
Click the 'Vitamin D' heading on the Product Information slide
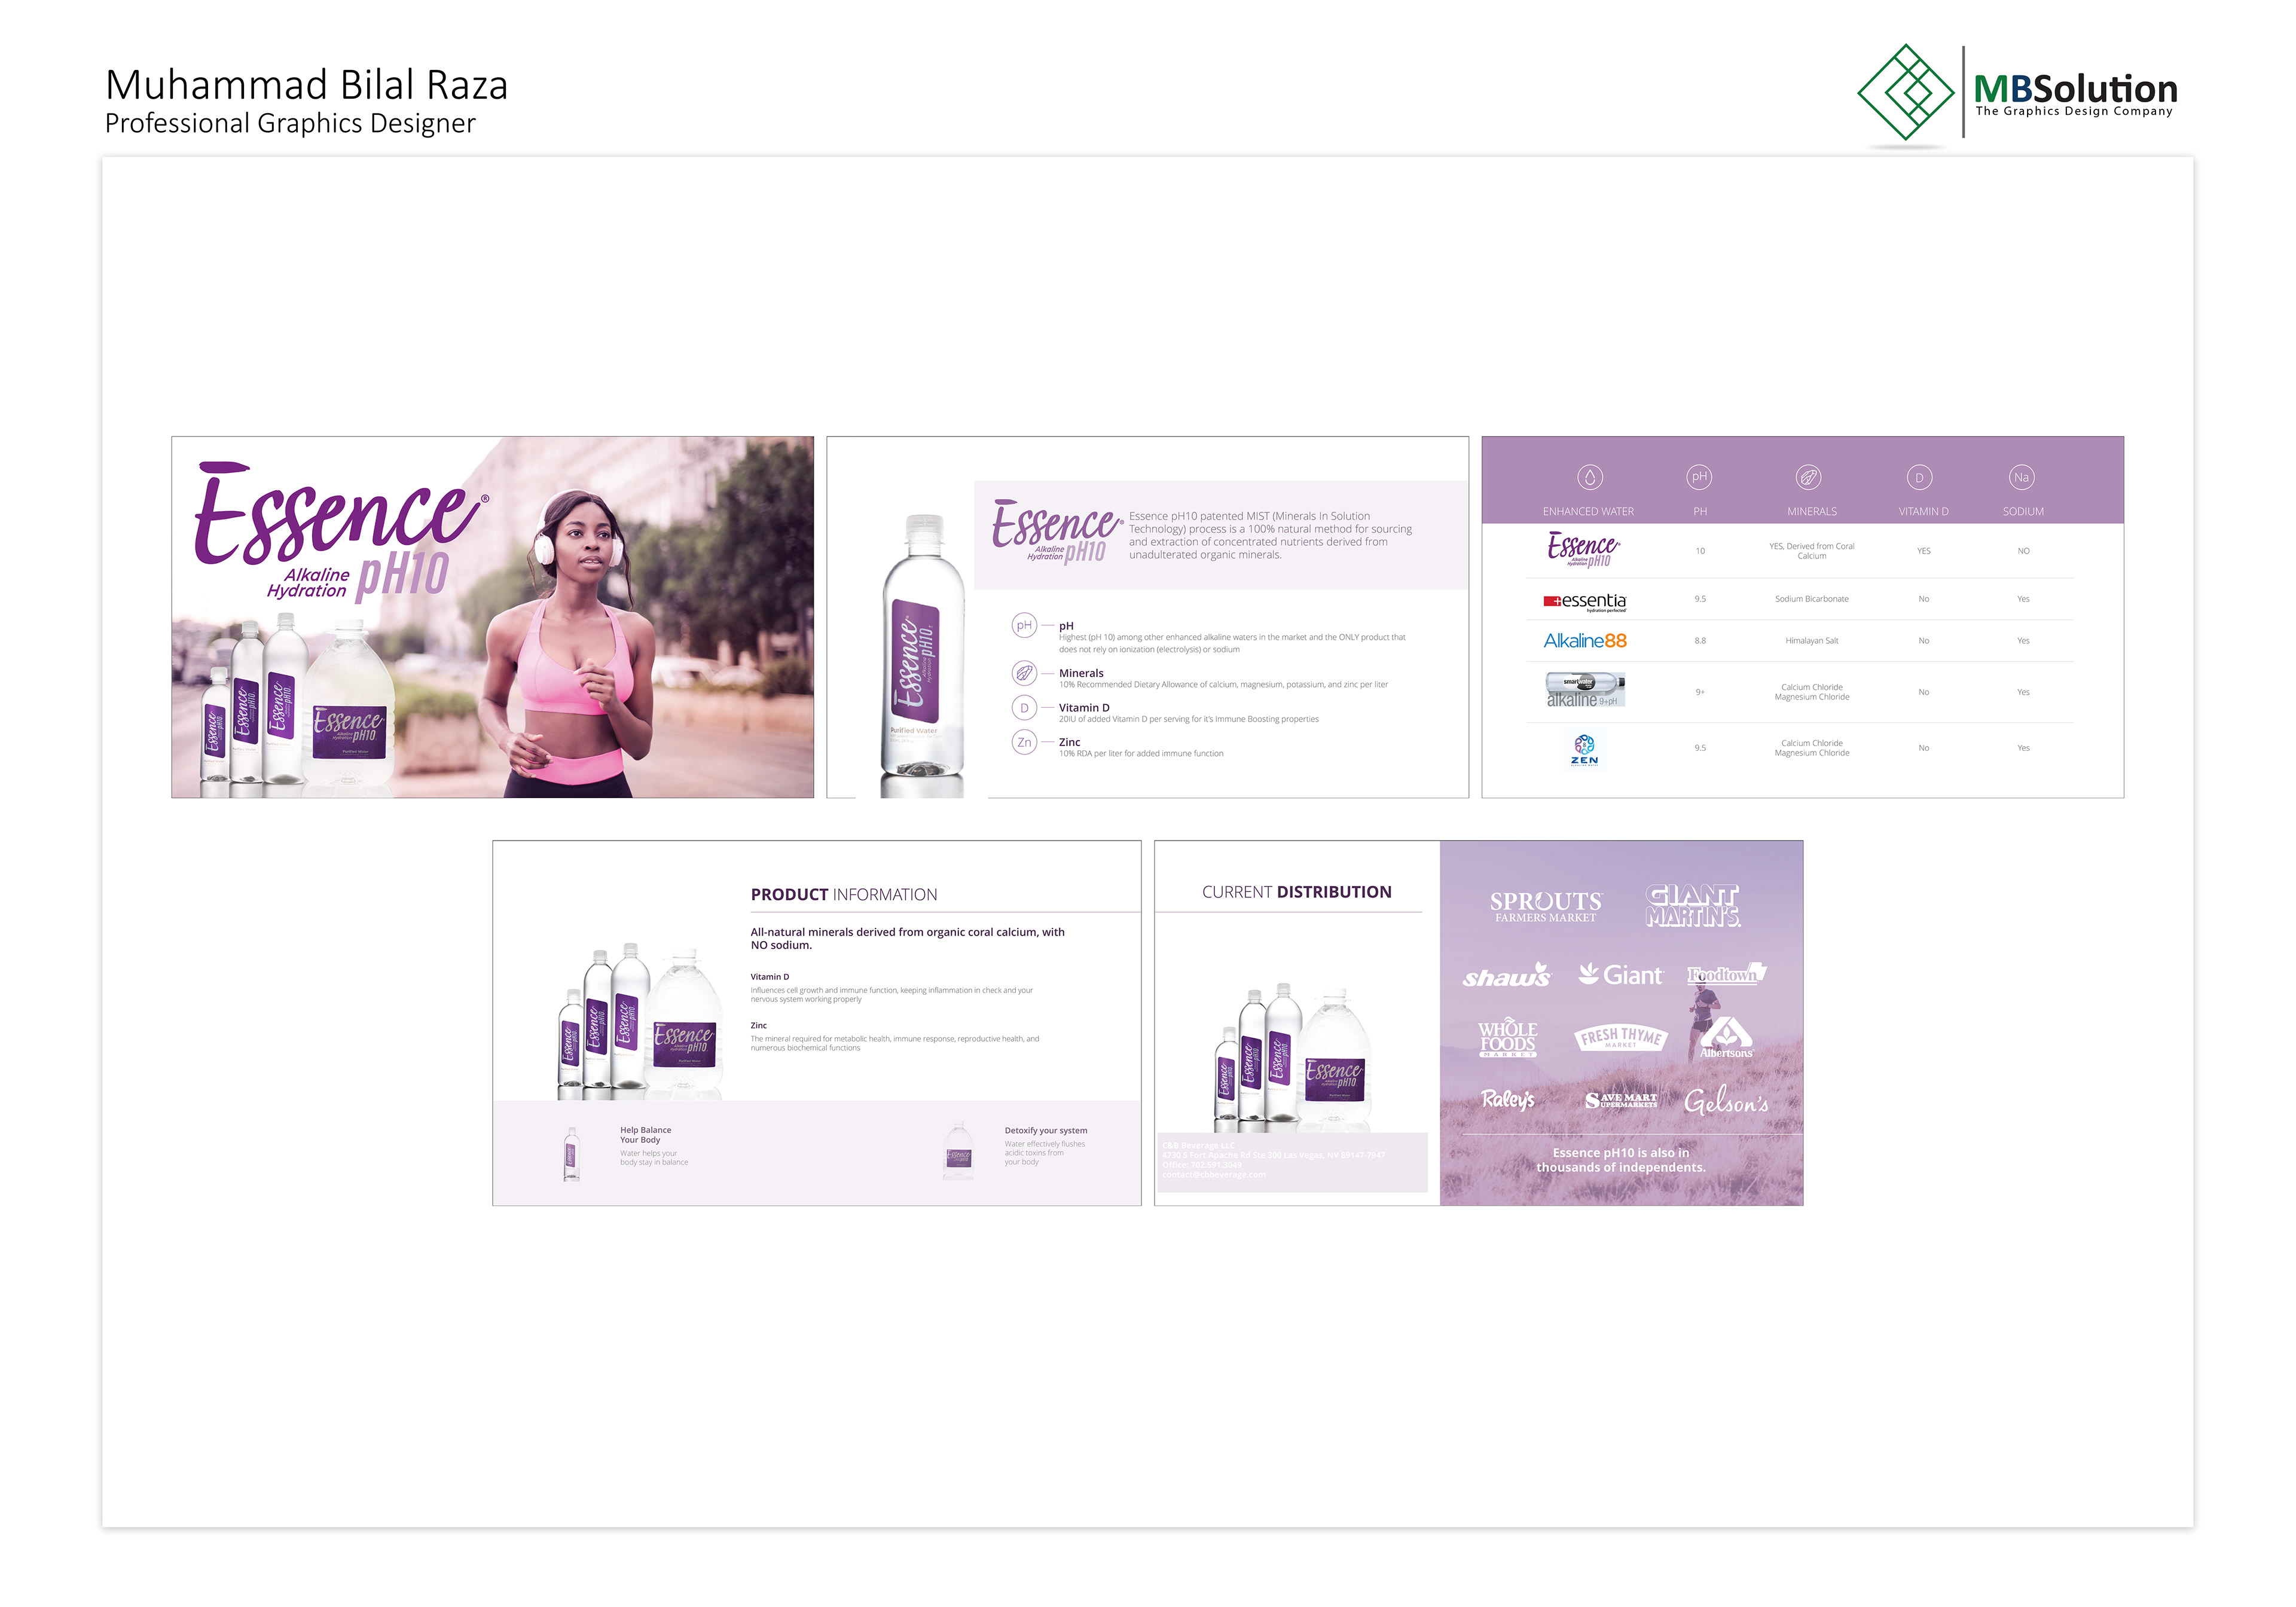769,977
